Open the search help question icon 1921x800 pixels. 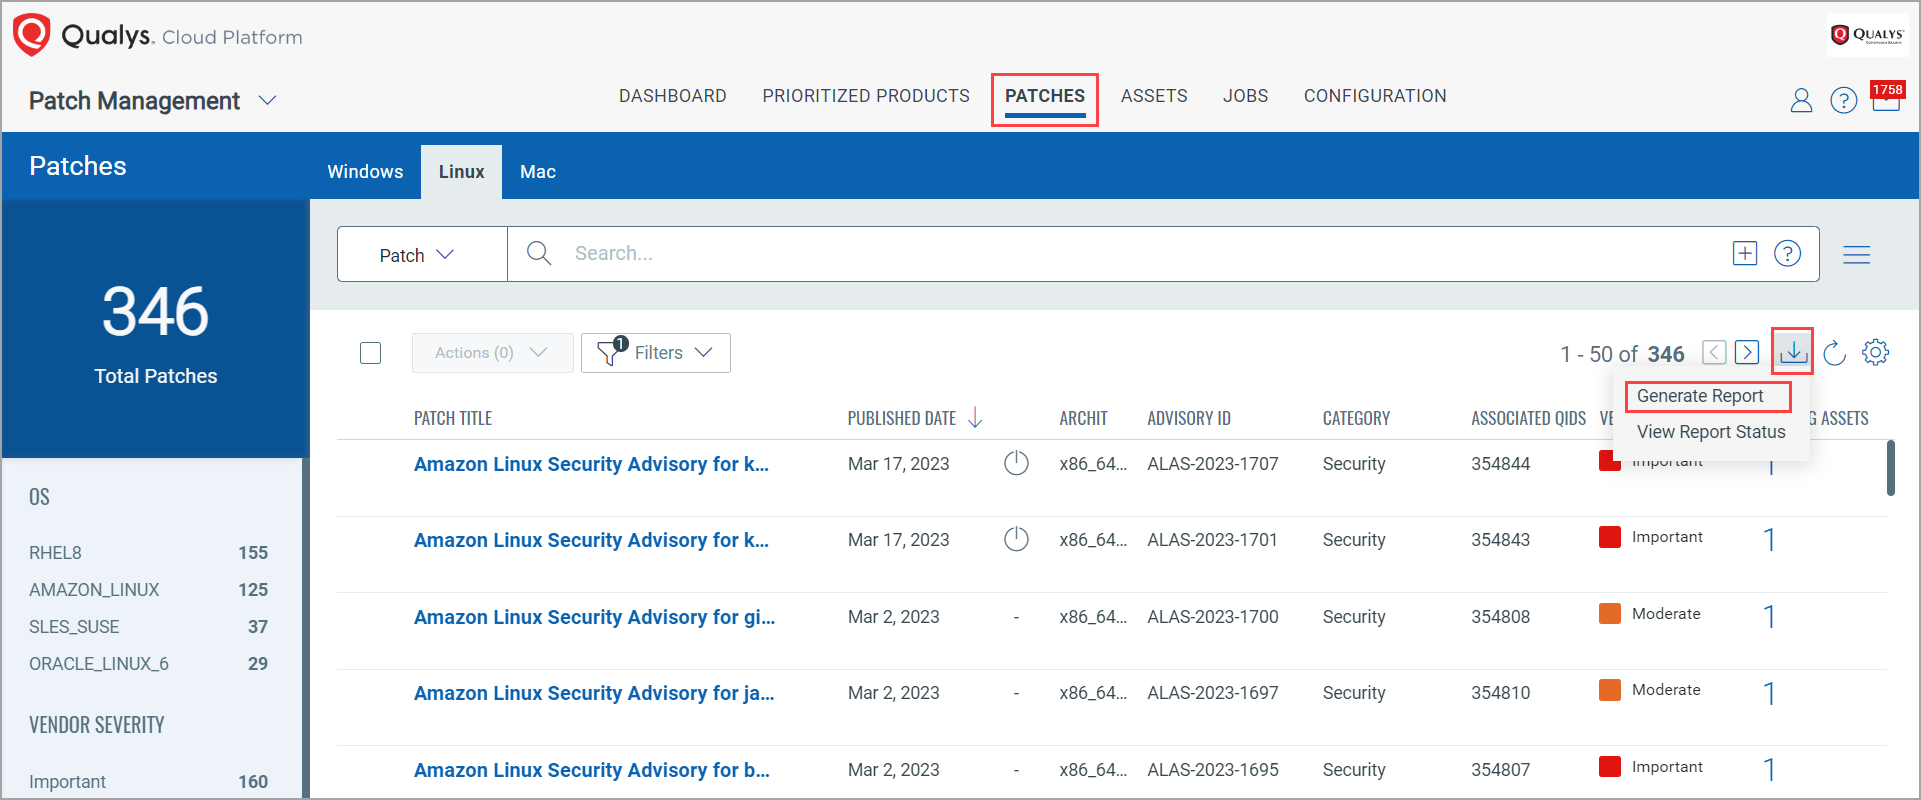pos(1787,254)
